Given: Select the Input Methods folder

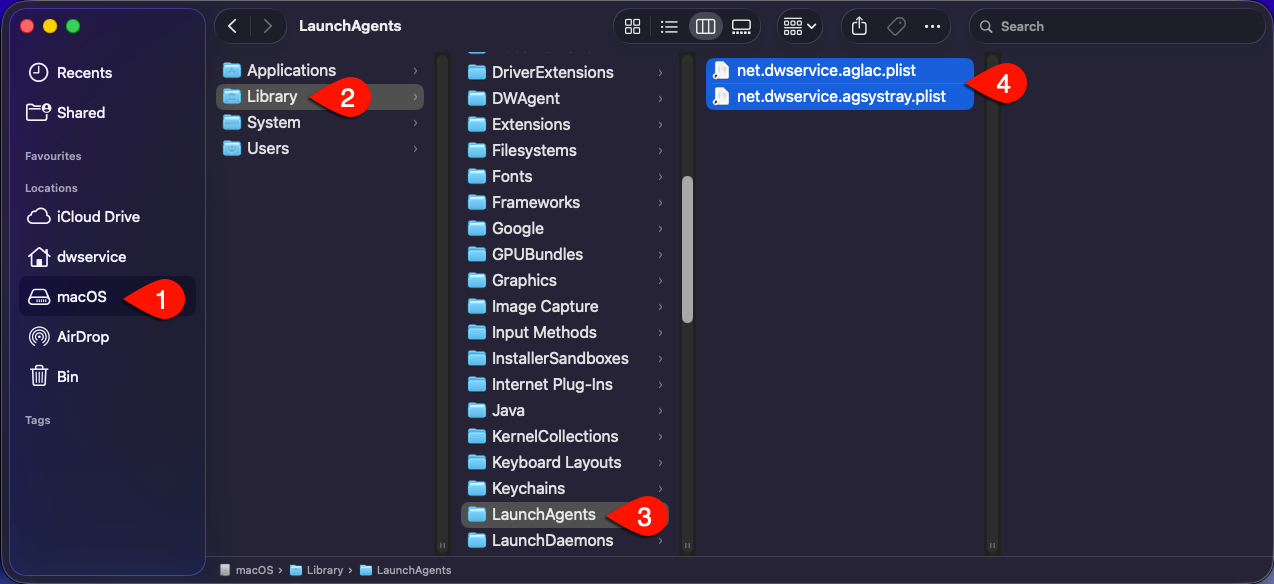Looking at the screenshot, I should click(565, 332).
